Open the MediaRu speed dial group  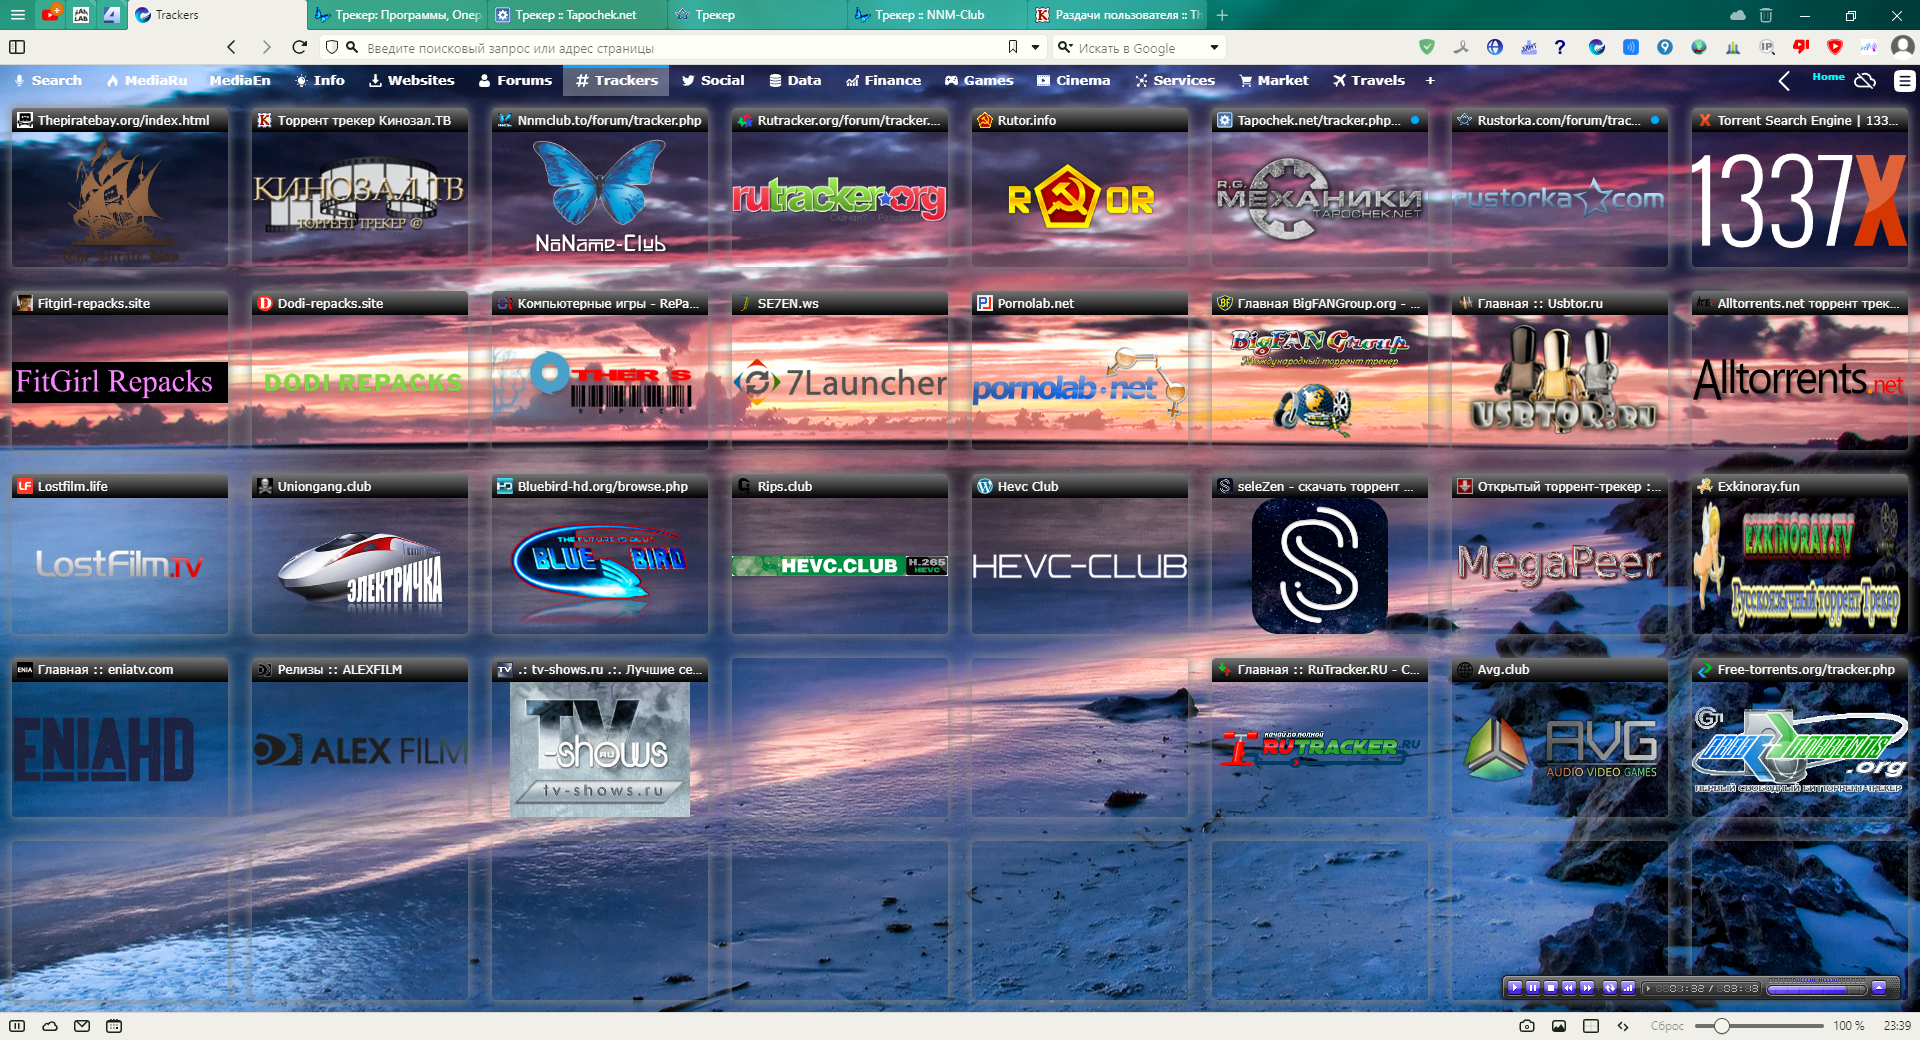[x=147, y=81]
